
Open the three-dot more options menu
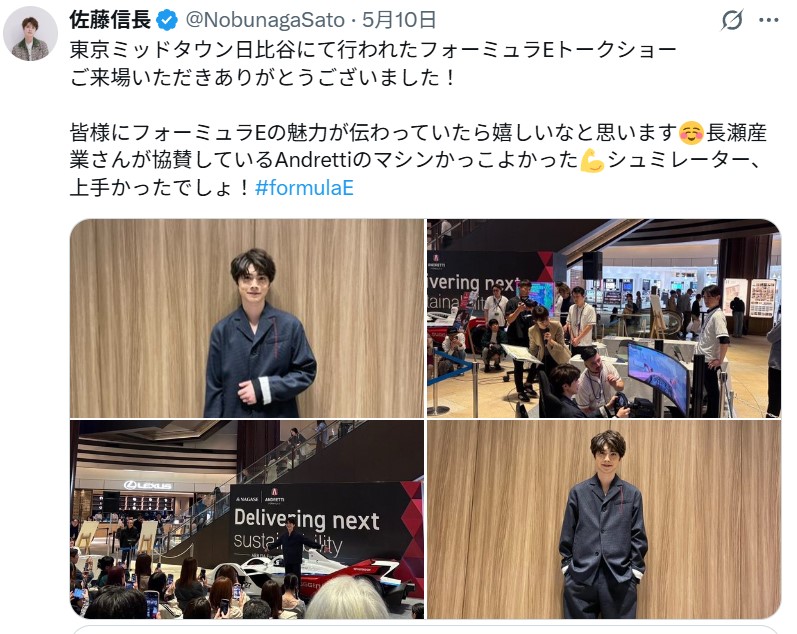click(769, 20)
